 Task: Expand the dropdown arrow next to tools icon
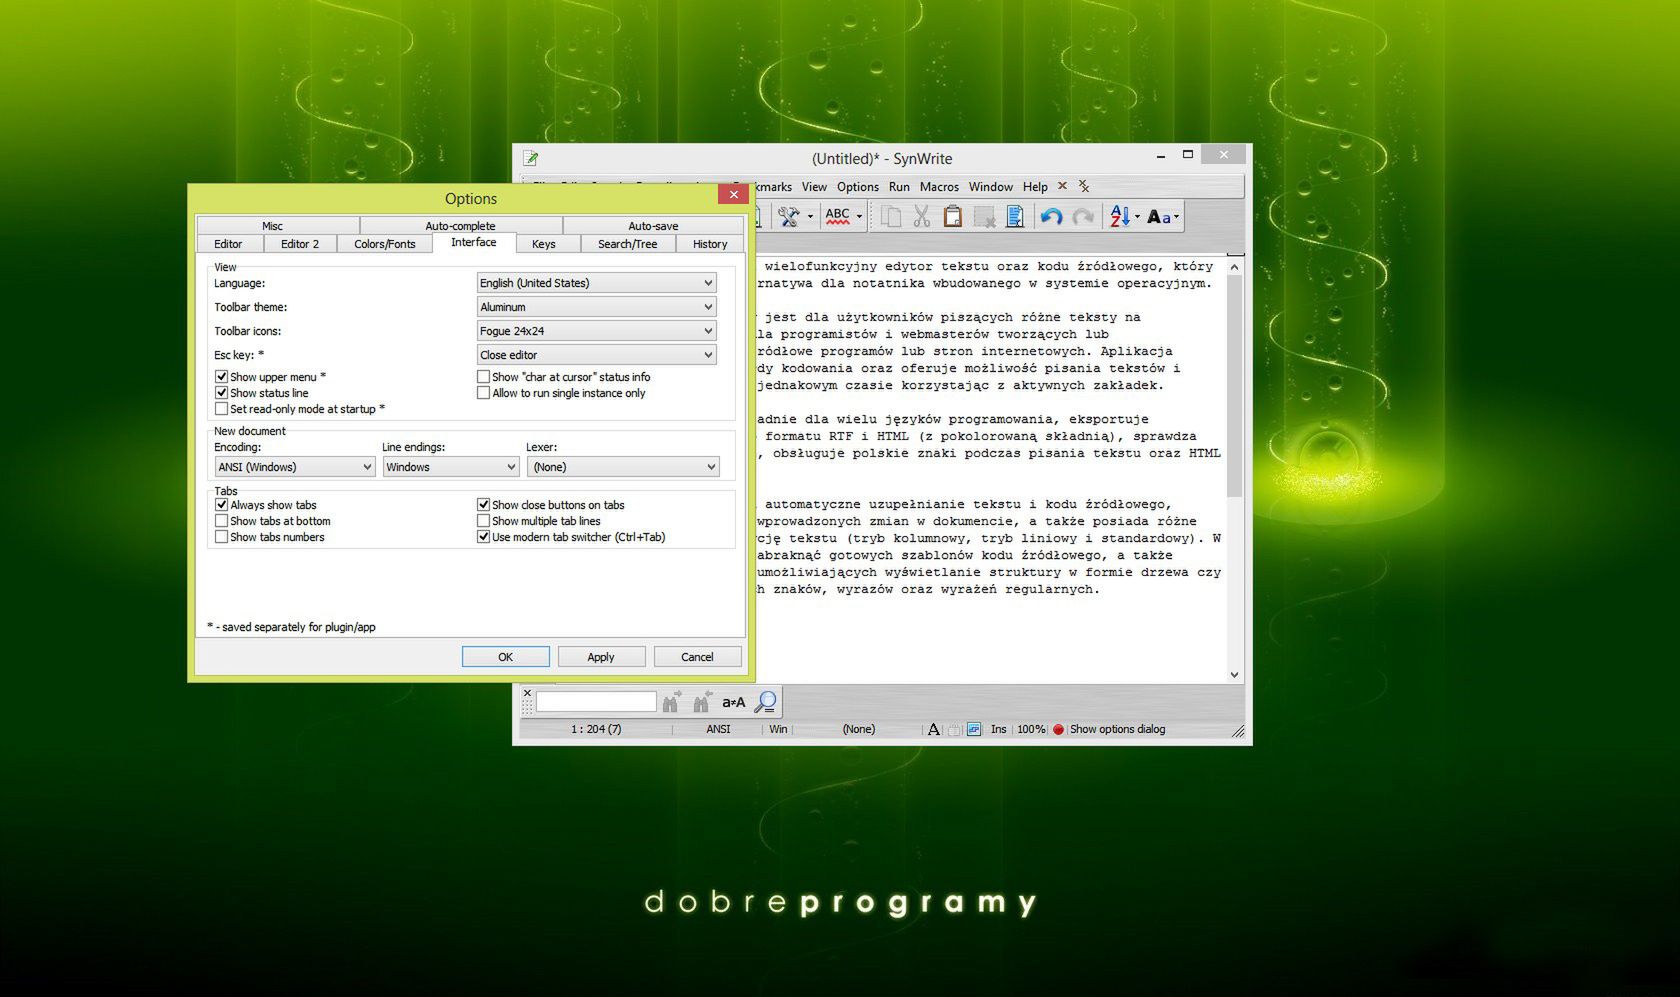[x=810, y=216]
